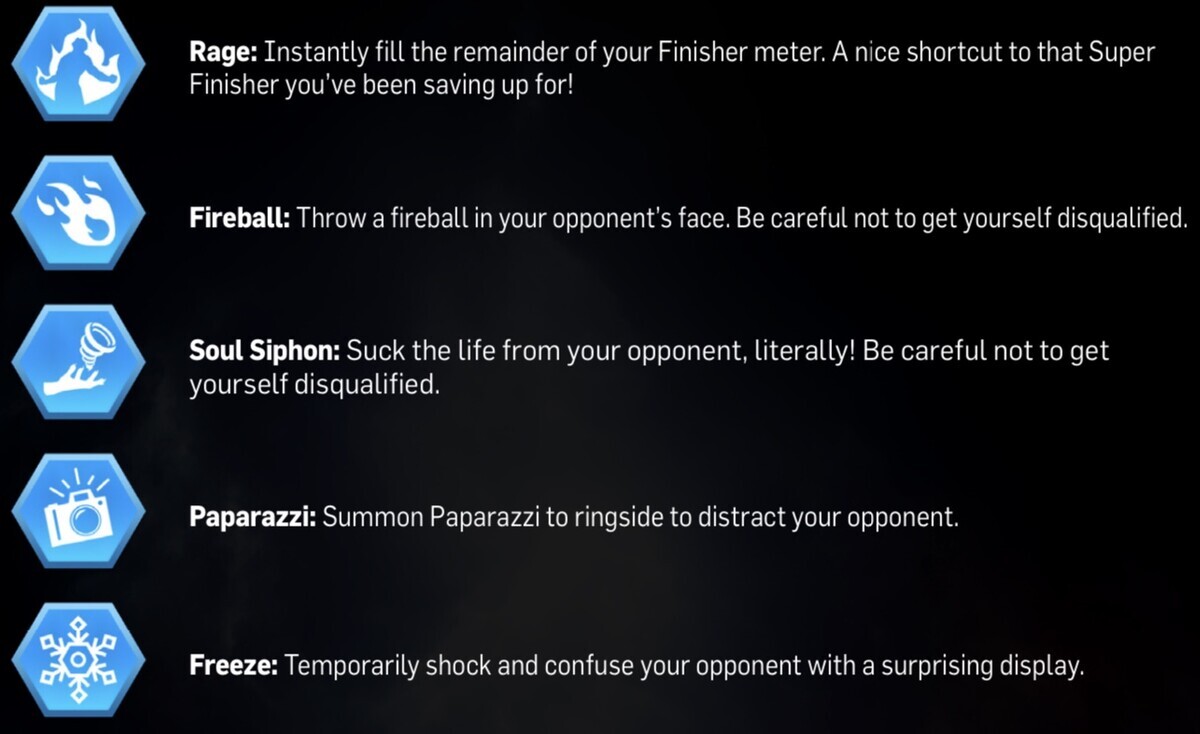Viewport: 1200px width, 734px height.
Task: Click the Rage flaming figure icon
Action: 78,61
